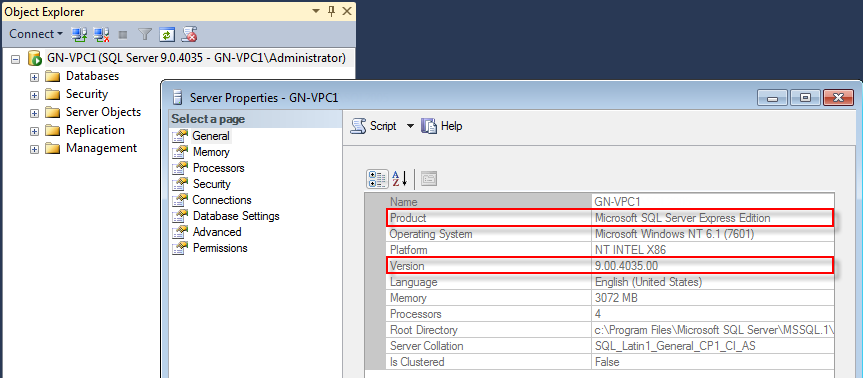863x378 pixels.
Task: Open the Database Settings page
Action: [x=236, y=216]
